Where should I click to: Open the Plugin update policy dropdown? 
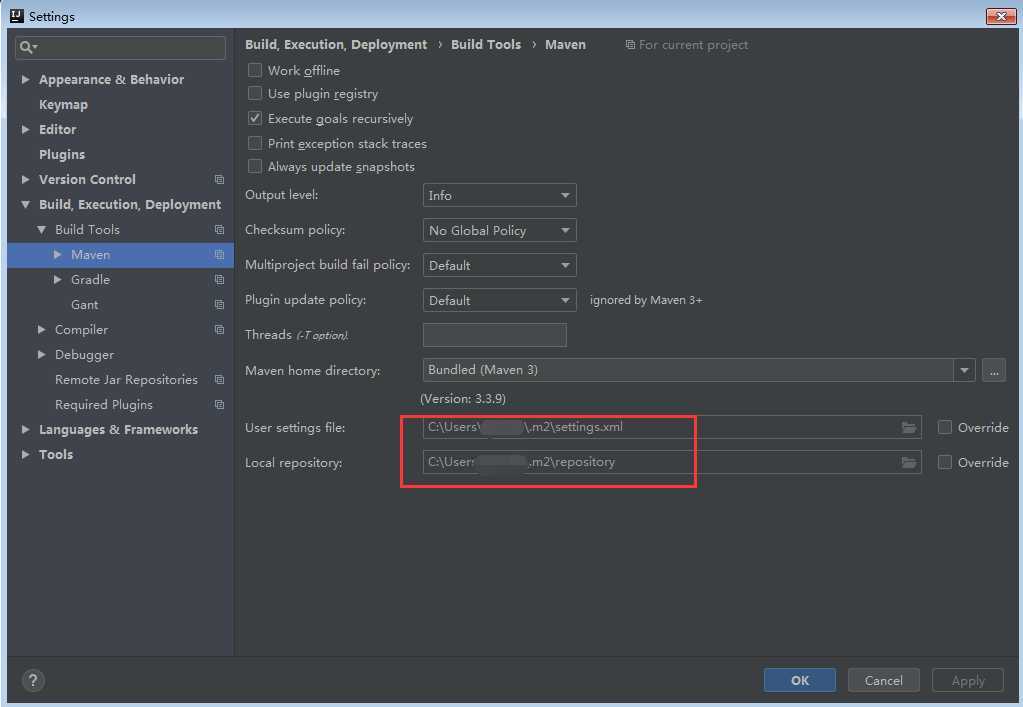[x=500, y=300]
